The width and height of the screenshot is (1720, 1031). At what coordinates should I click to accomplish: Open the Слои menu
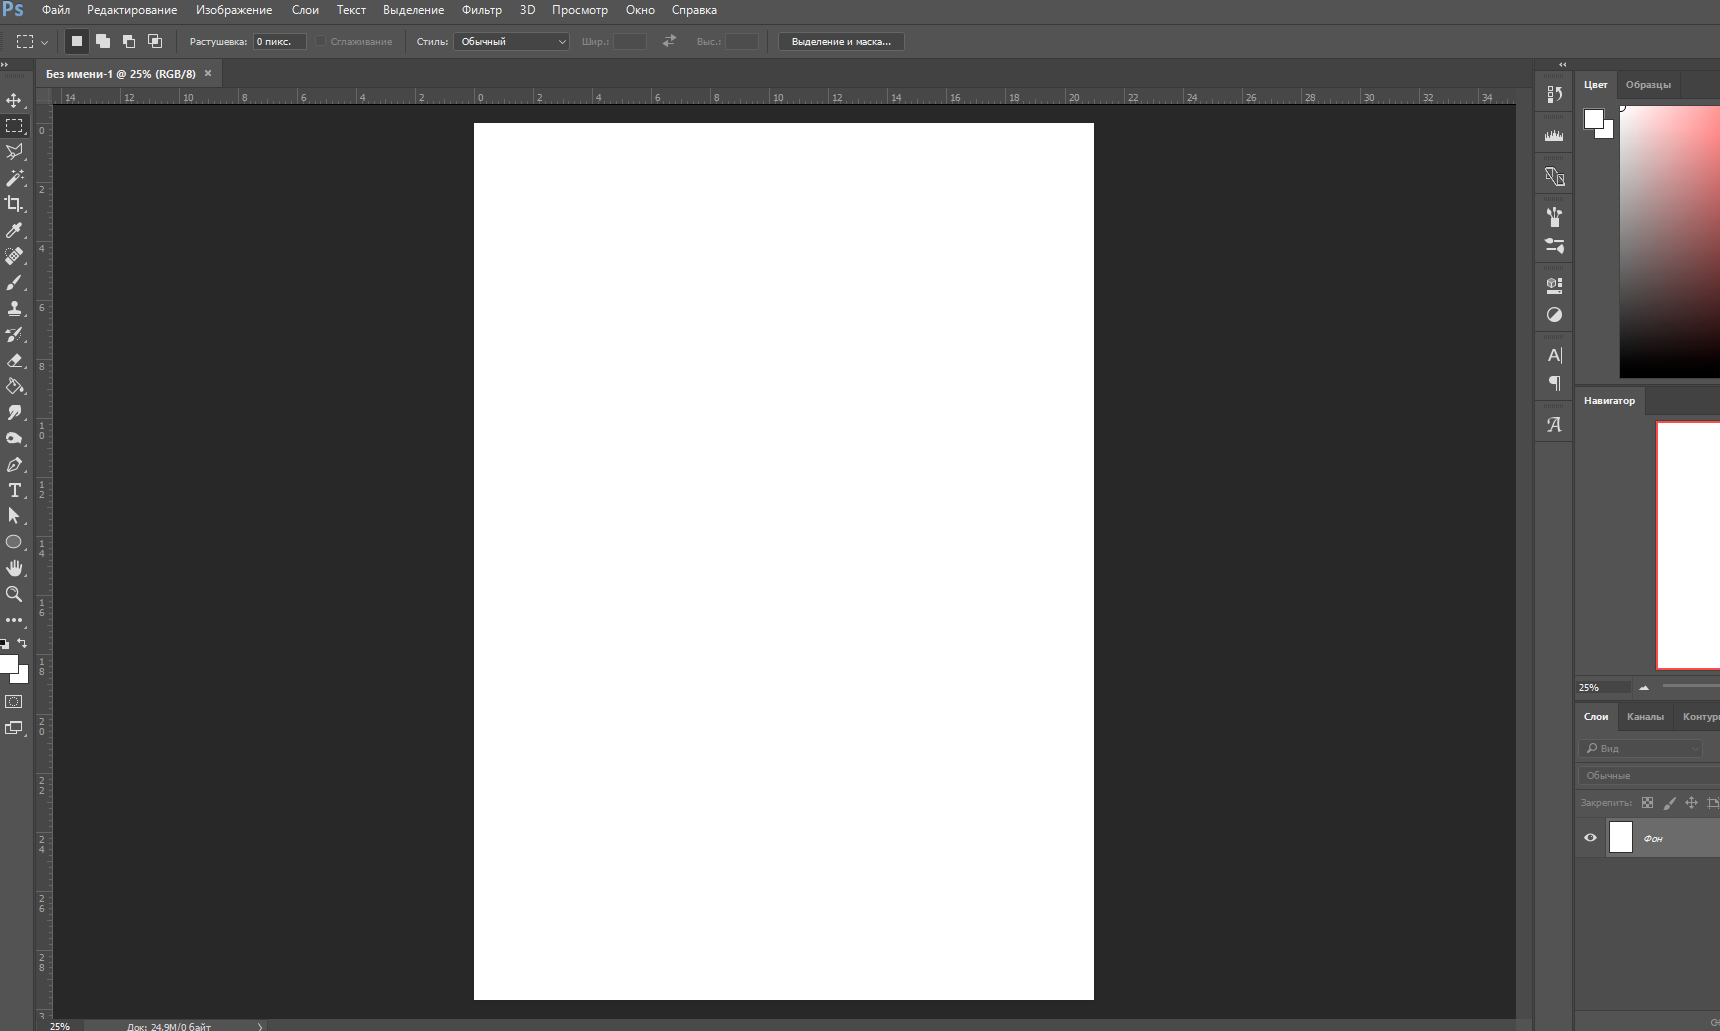pos(305,10)
